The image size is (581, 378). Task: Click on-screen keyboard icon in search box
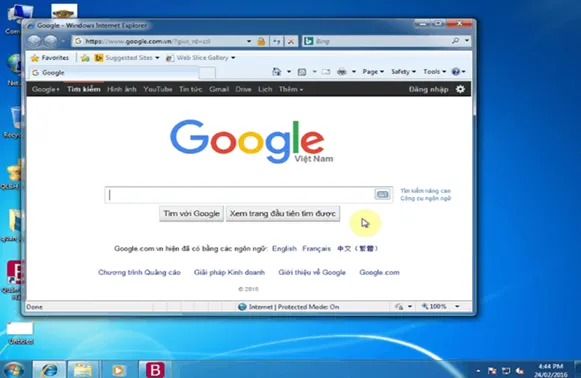[x=382, y=194]
